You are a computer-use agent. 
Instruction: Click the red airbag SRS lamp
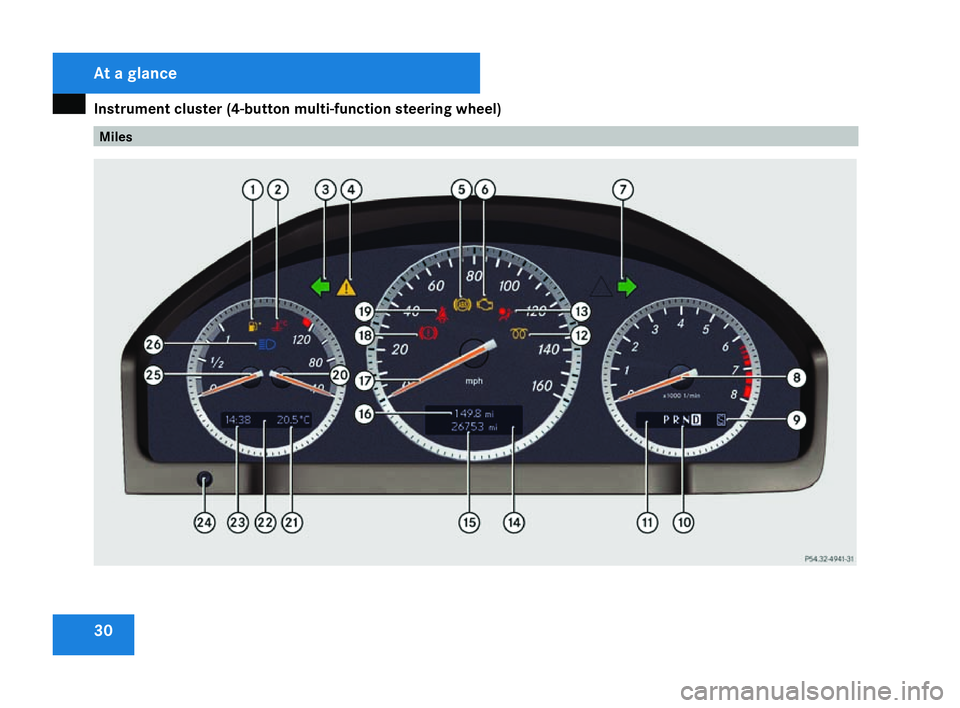(x=504, y=314)
